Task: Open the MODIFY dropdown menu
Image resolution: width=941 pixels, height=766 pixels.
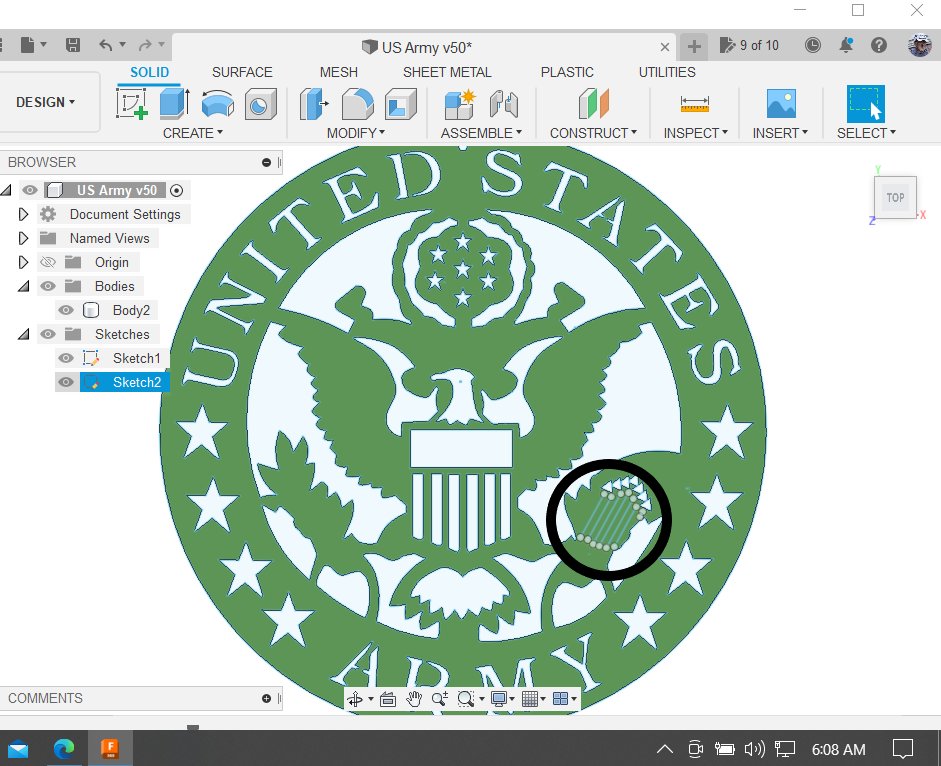Action: (356, 133)
